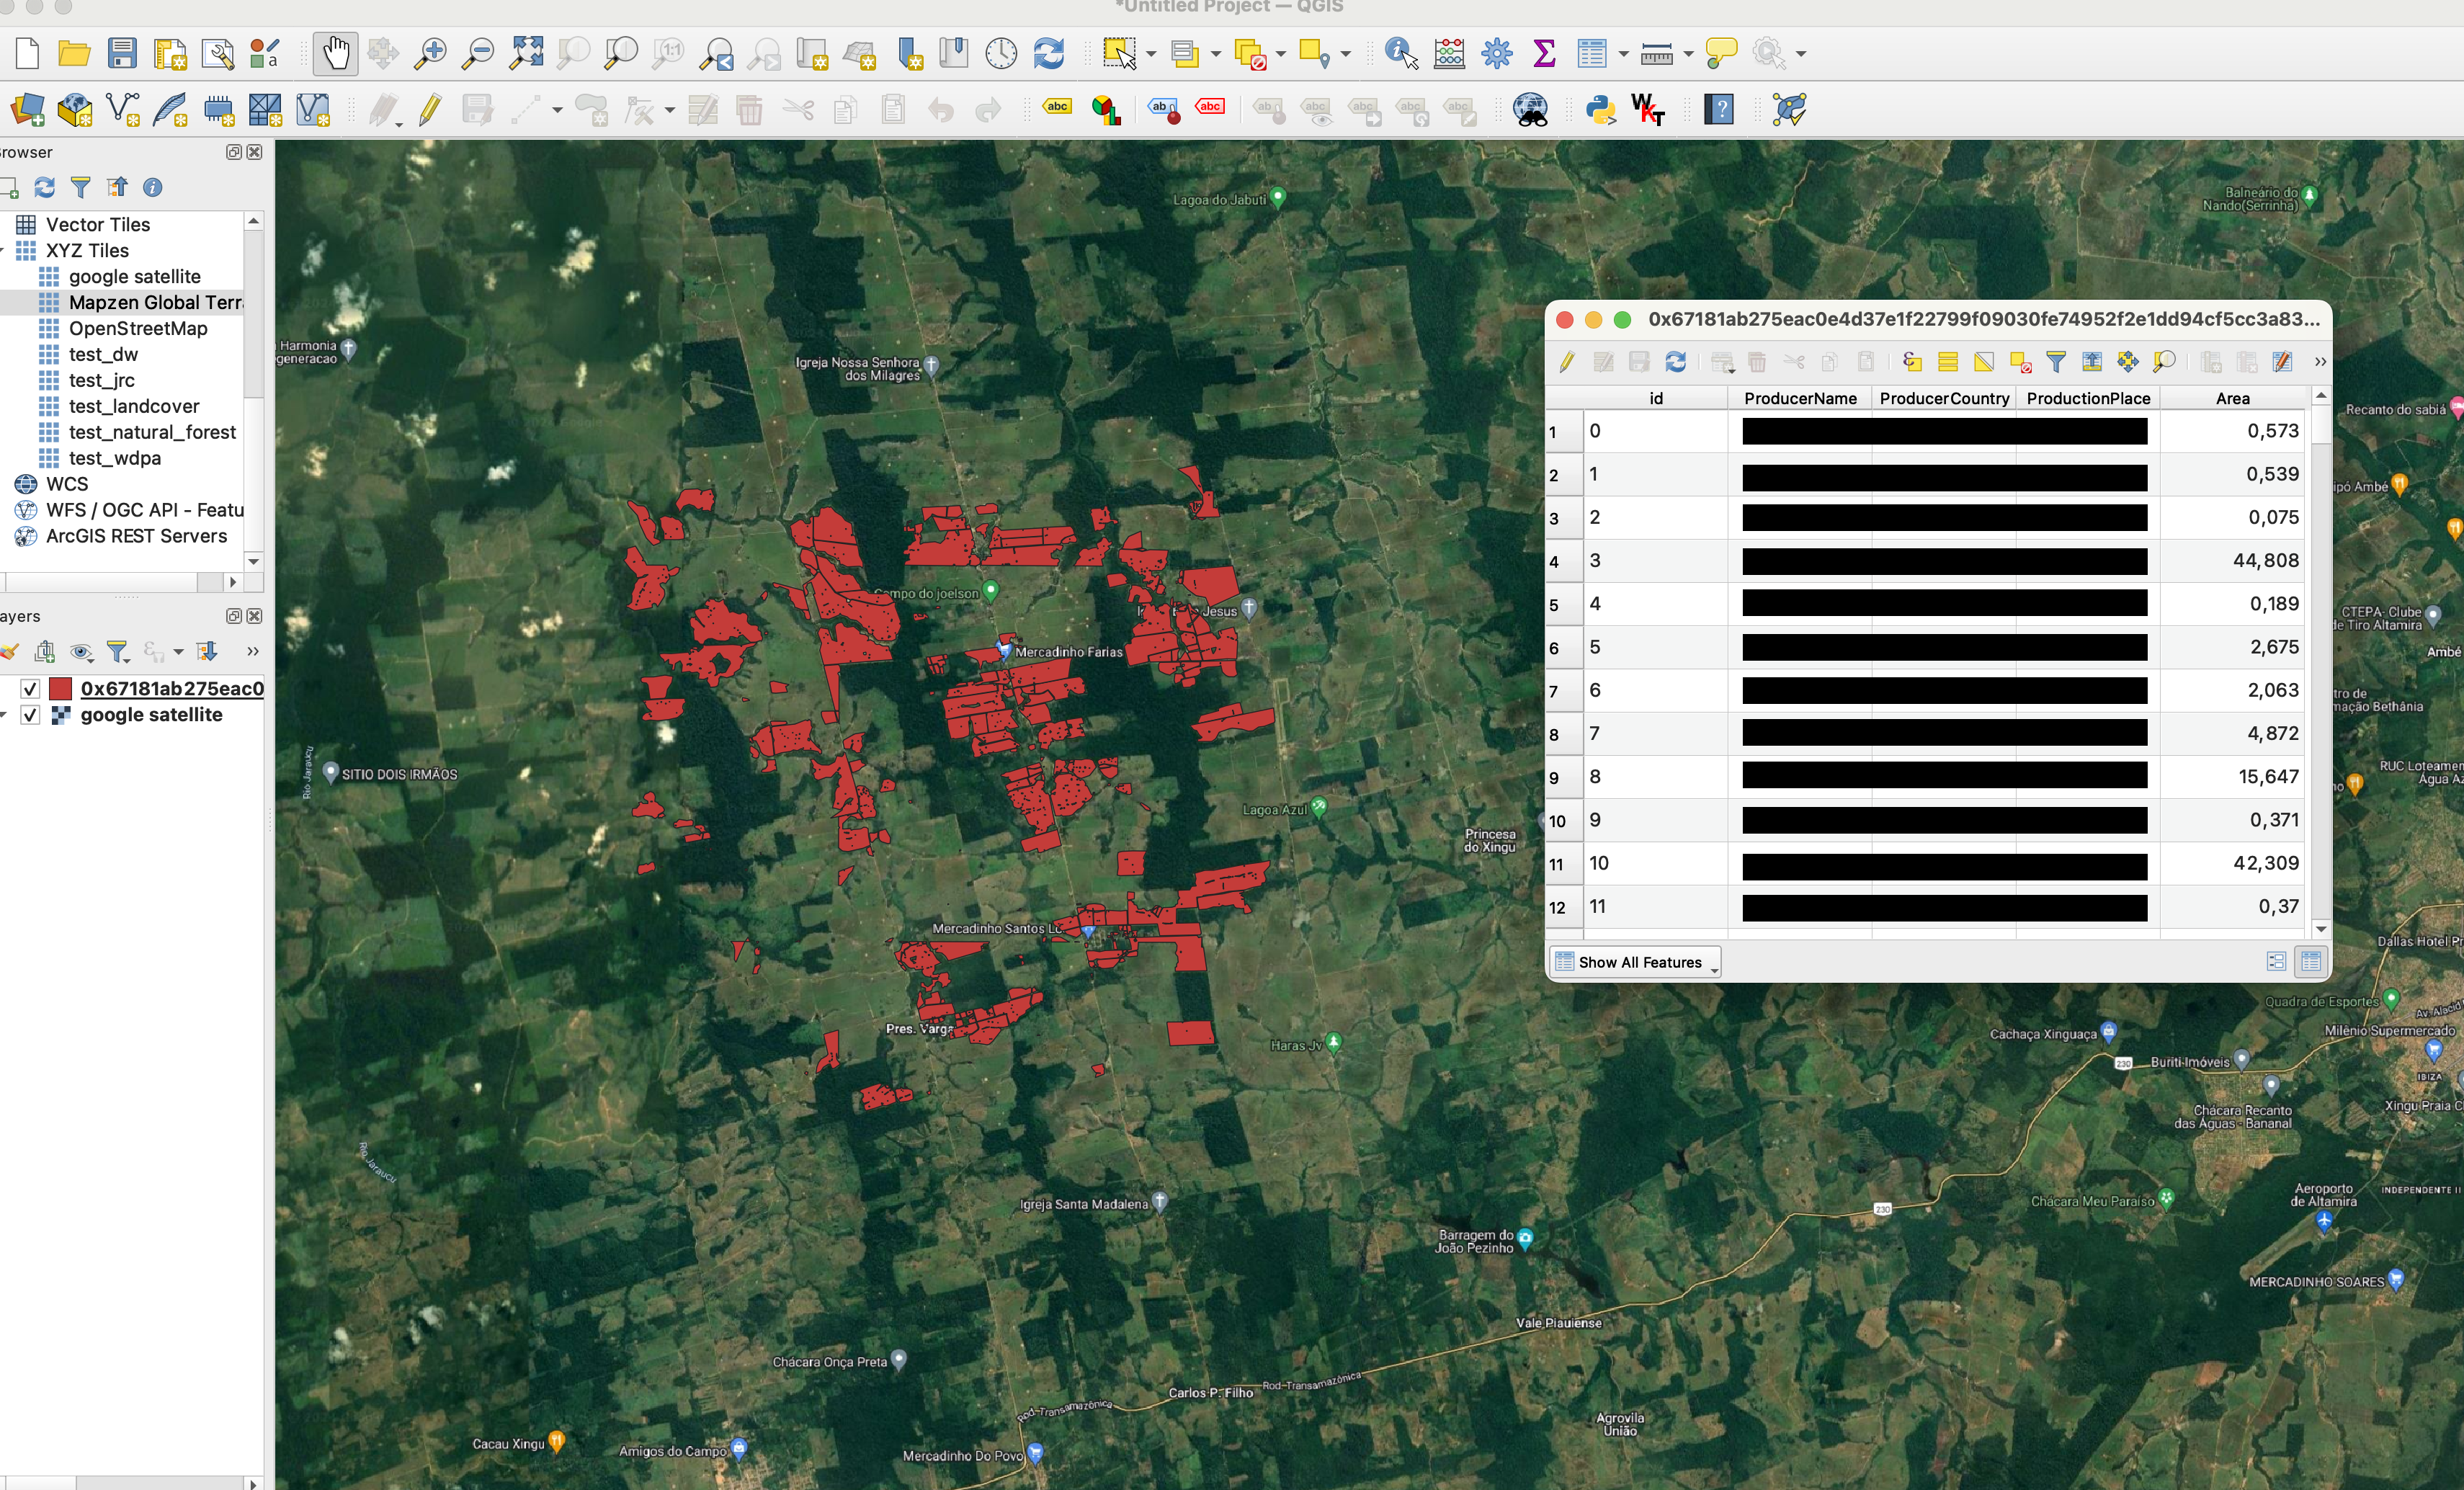This screenshot has height=1490, width=2464.
Task: Click the red layer symbol swatch
Action: click(x=61, y=689)
